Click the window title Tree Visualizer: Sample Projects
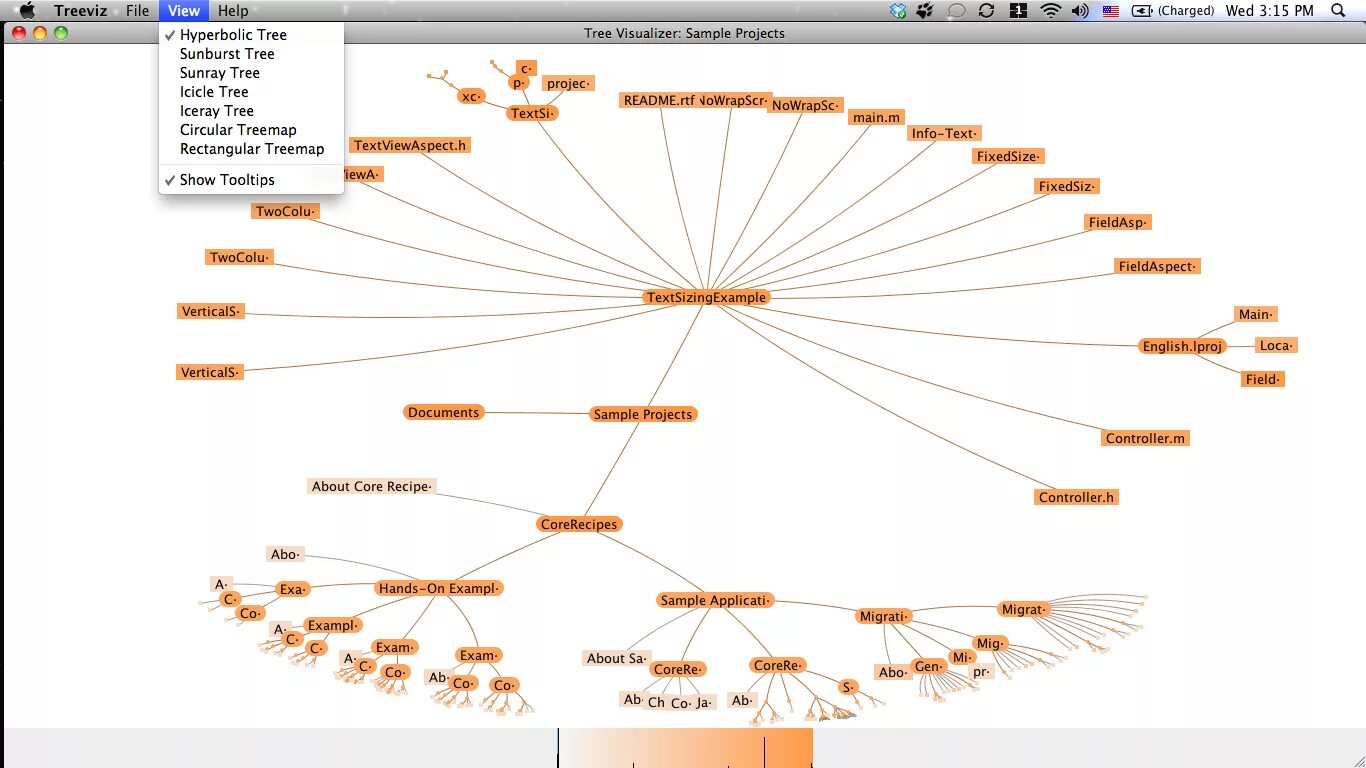1366x768 pixels. click(684, 33)
